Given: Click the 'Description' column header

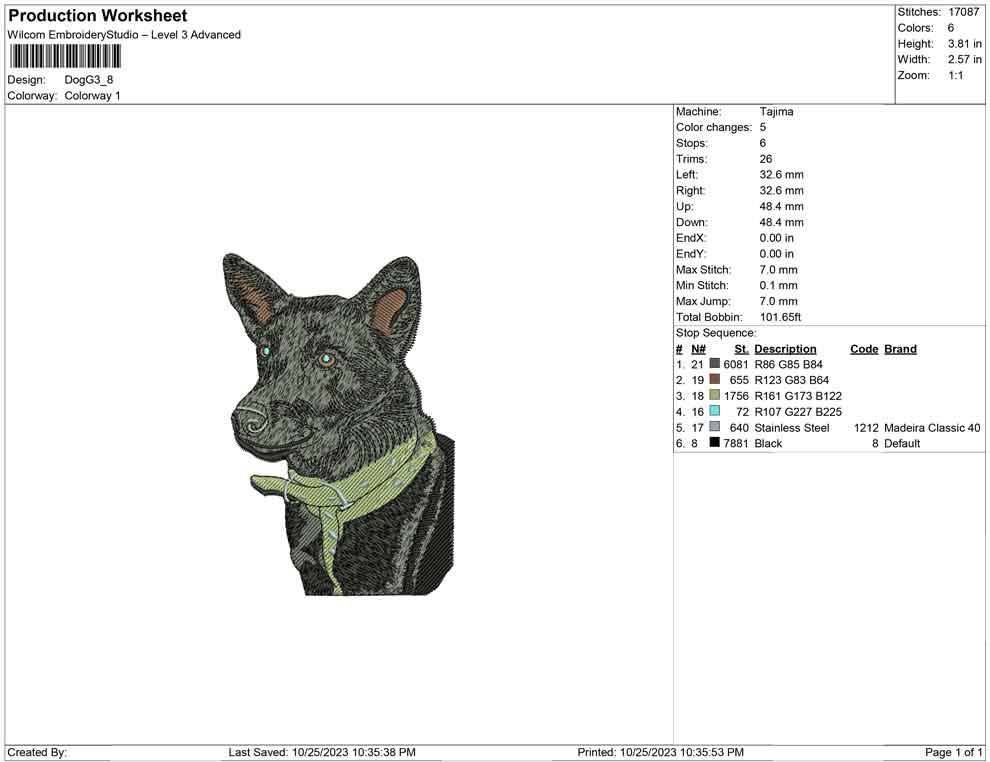Looking at the screenshot, I should [x=785, y=348].
